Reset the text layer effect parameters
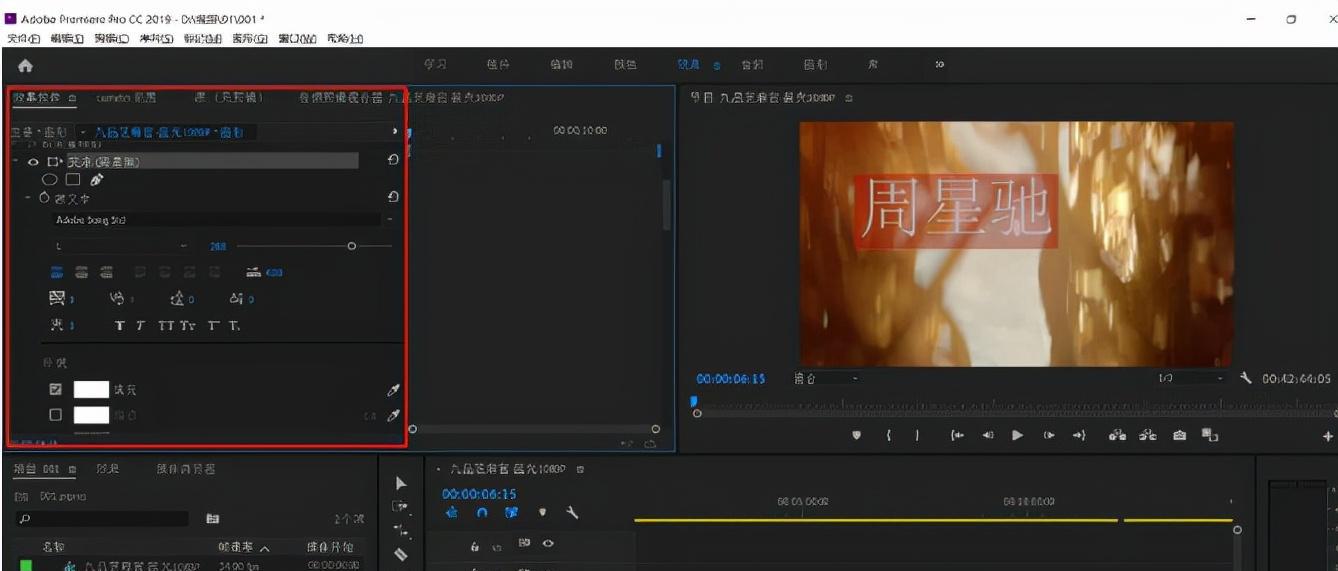This screenshot has height=571, width=1338. click(x=393, y=160)
